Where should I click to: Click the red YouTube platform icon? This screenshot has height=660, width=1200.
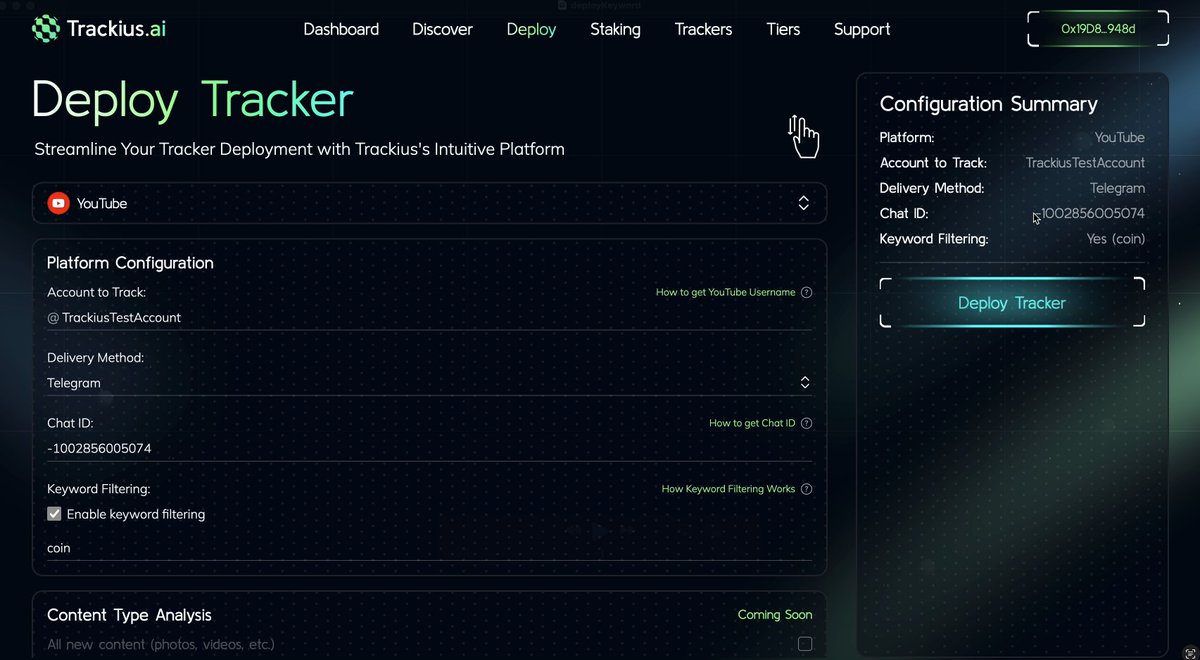58,203
